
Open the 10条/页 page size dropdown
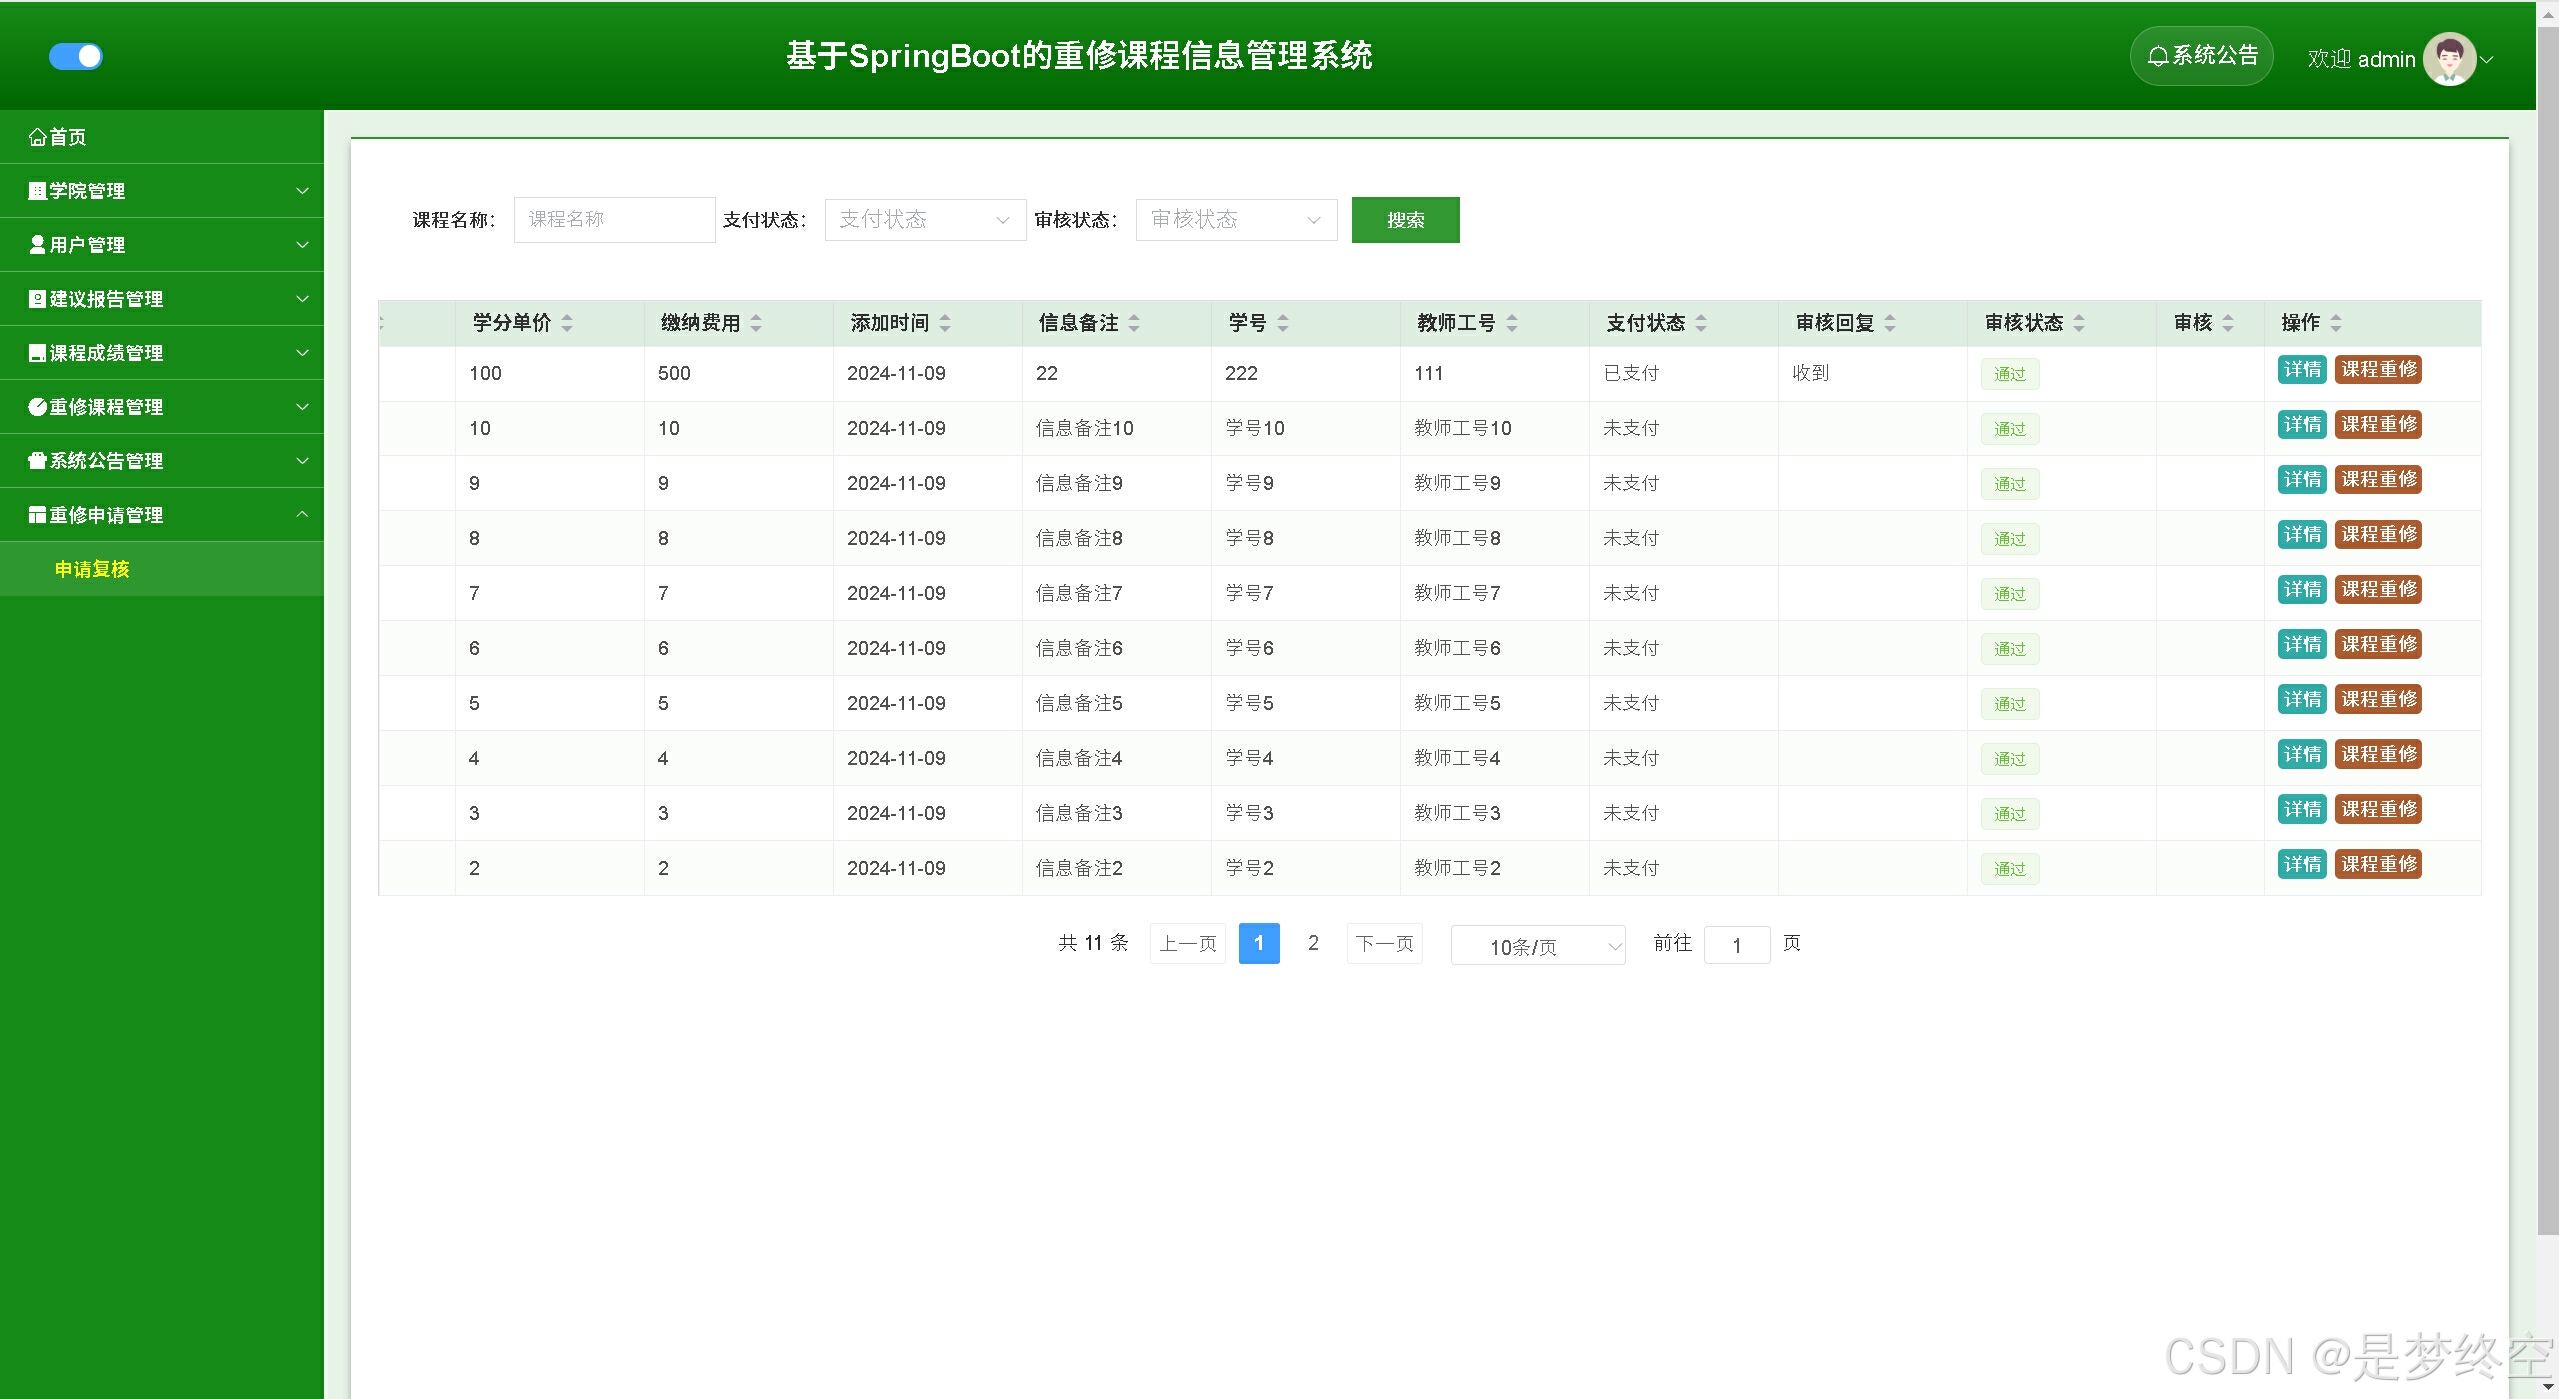pos(1537,946)
